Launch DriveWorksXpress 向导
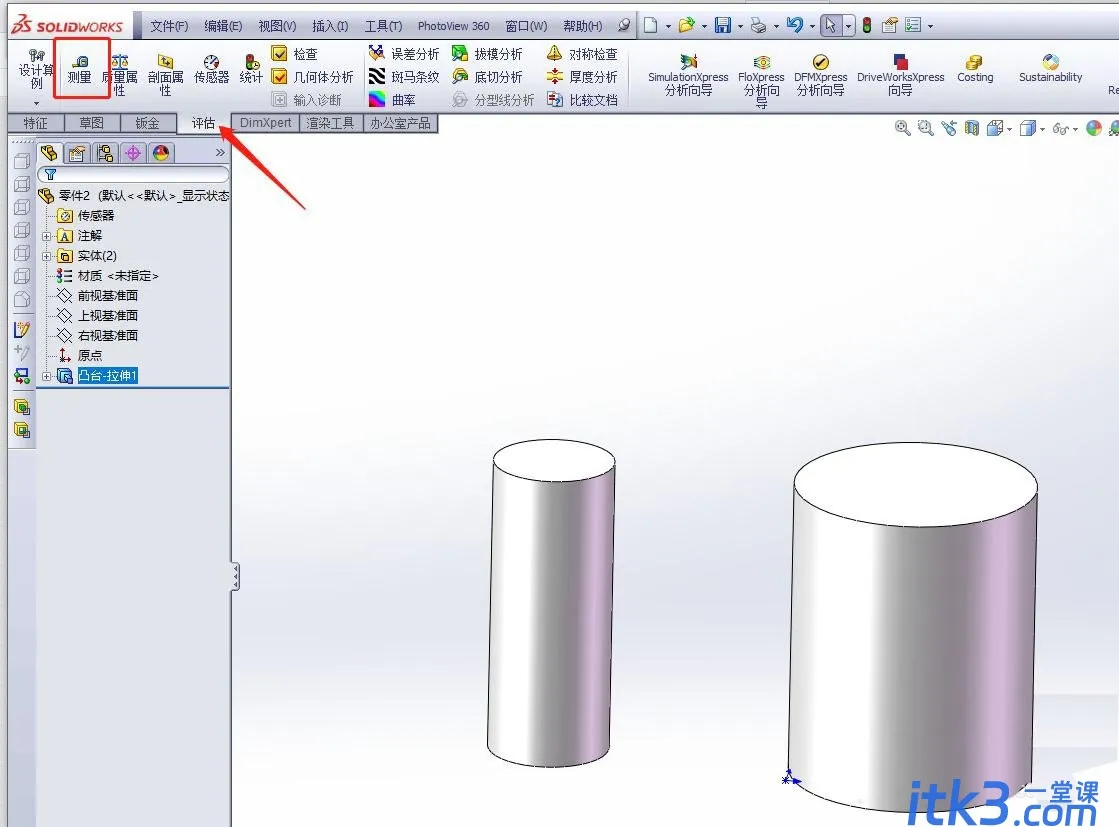This screenshot has height=827, width=1119. (x=901, y=75)
